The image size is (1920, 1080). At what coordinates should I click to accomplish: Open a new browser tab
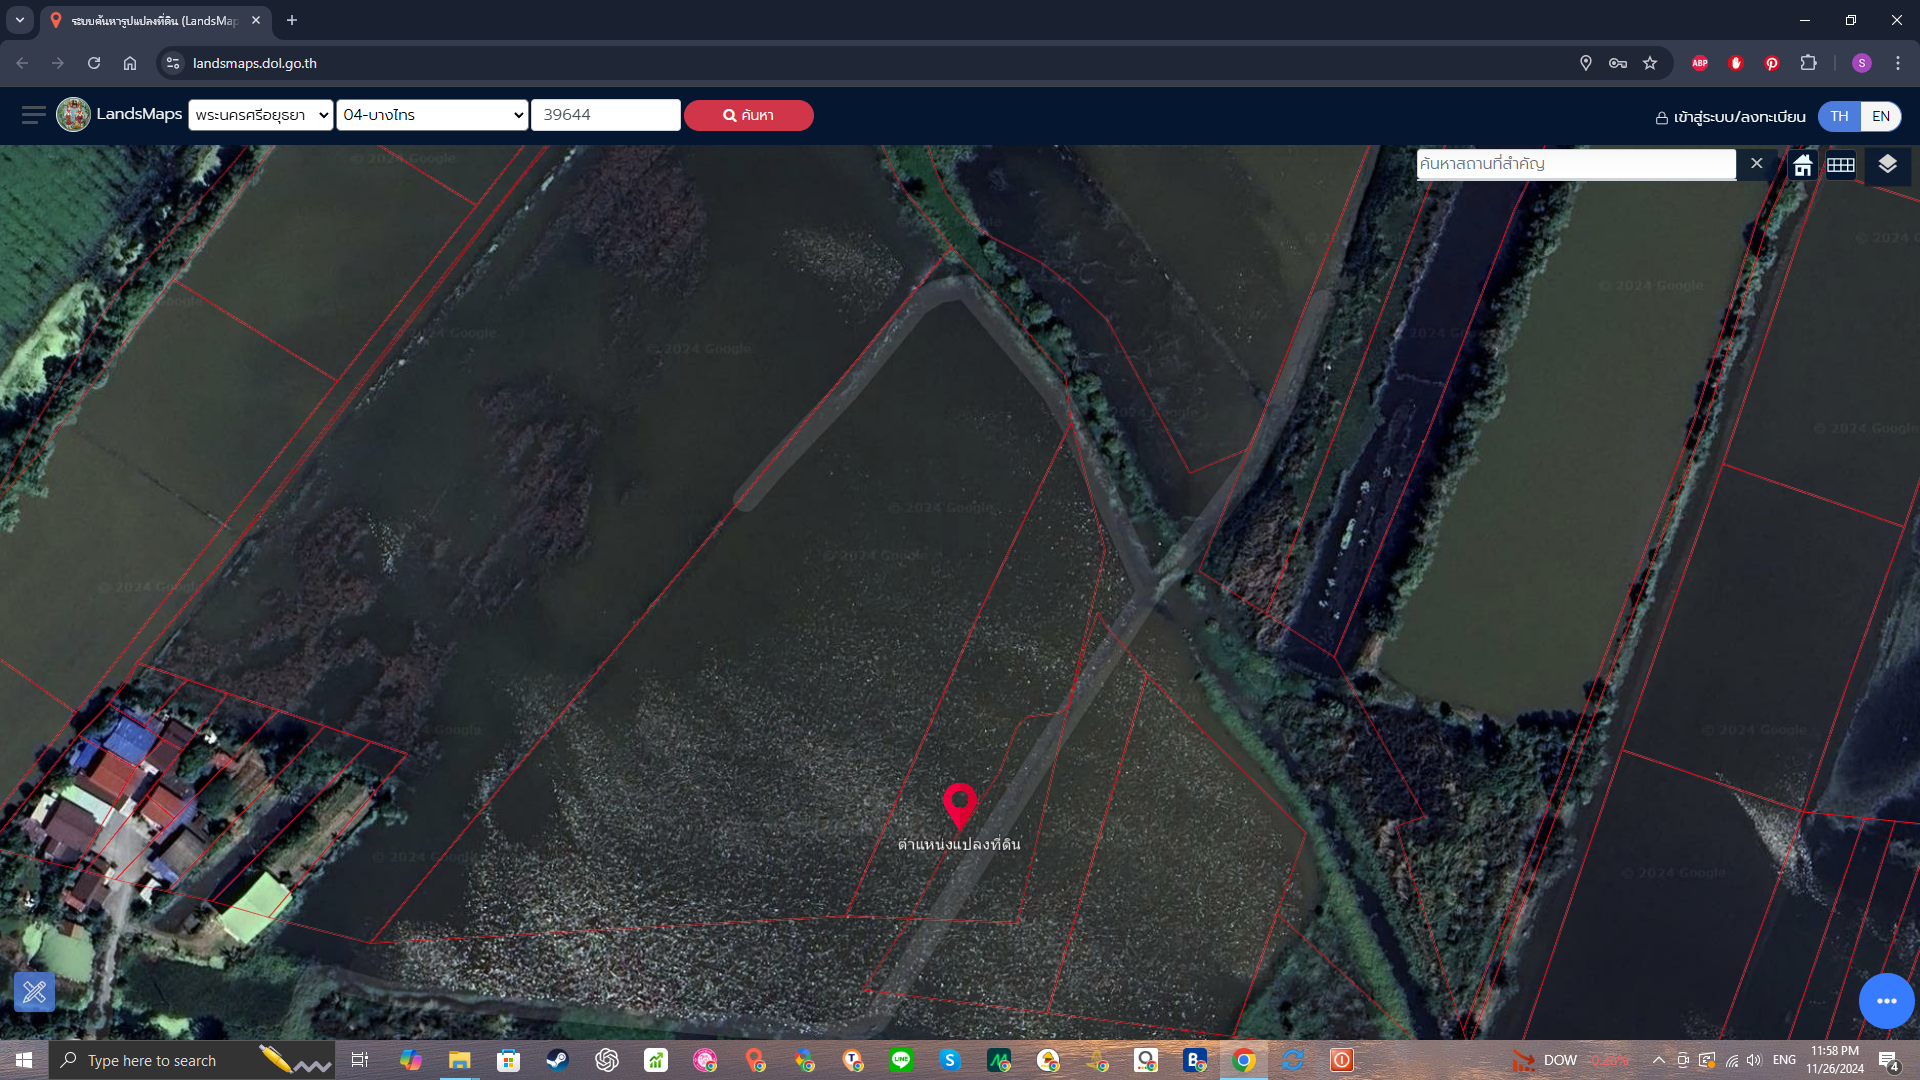(292, 20)
